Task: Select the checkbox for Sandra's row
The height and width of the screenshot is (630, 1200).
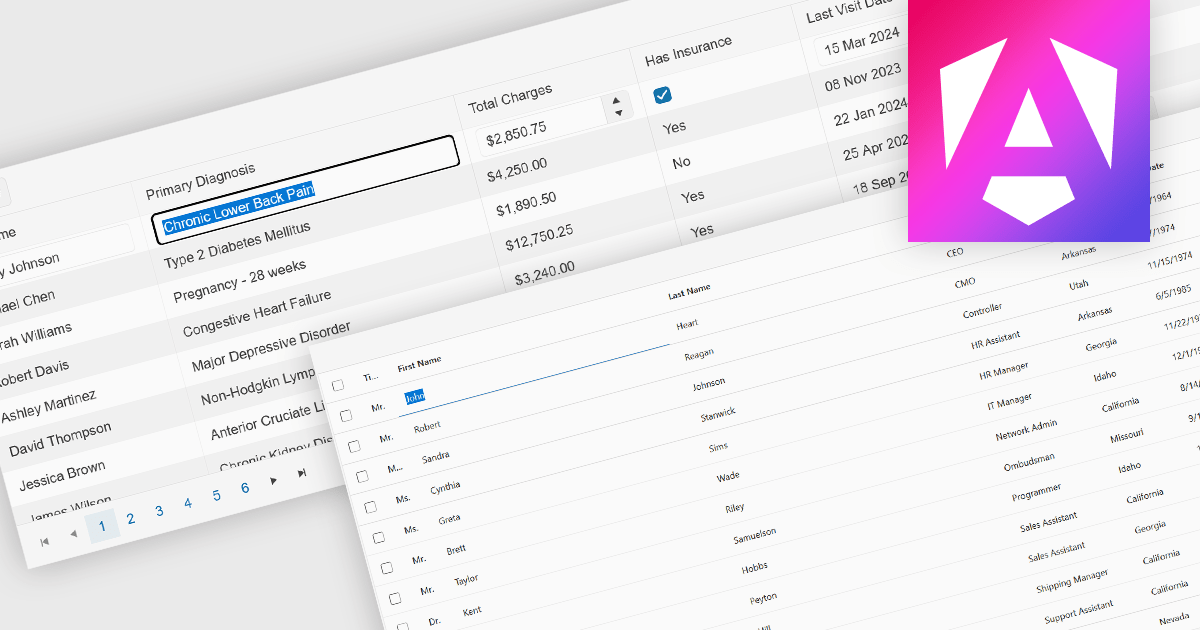Action: coord(362,475)
